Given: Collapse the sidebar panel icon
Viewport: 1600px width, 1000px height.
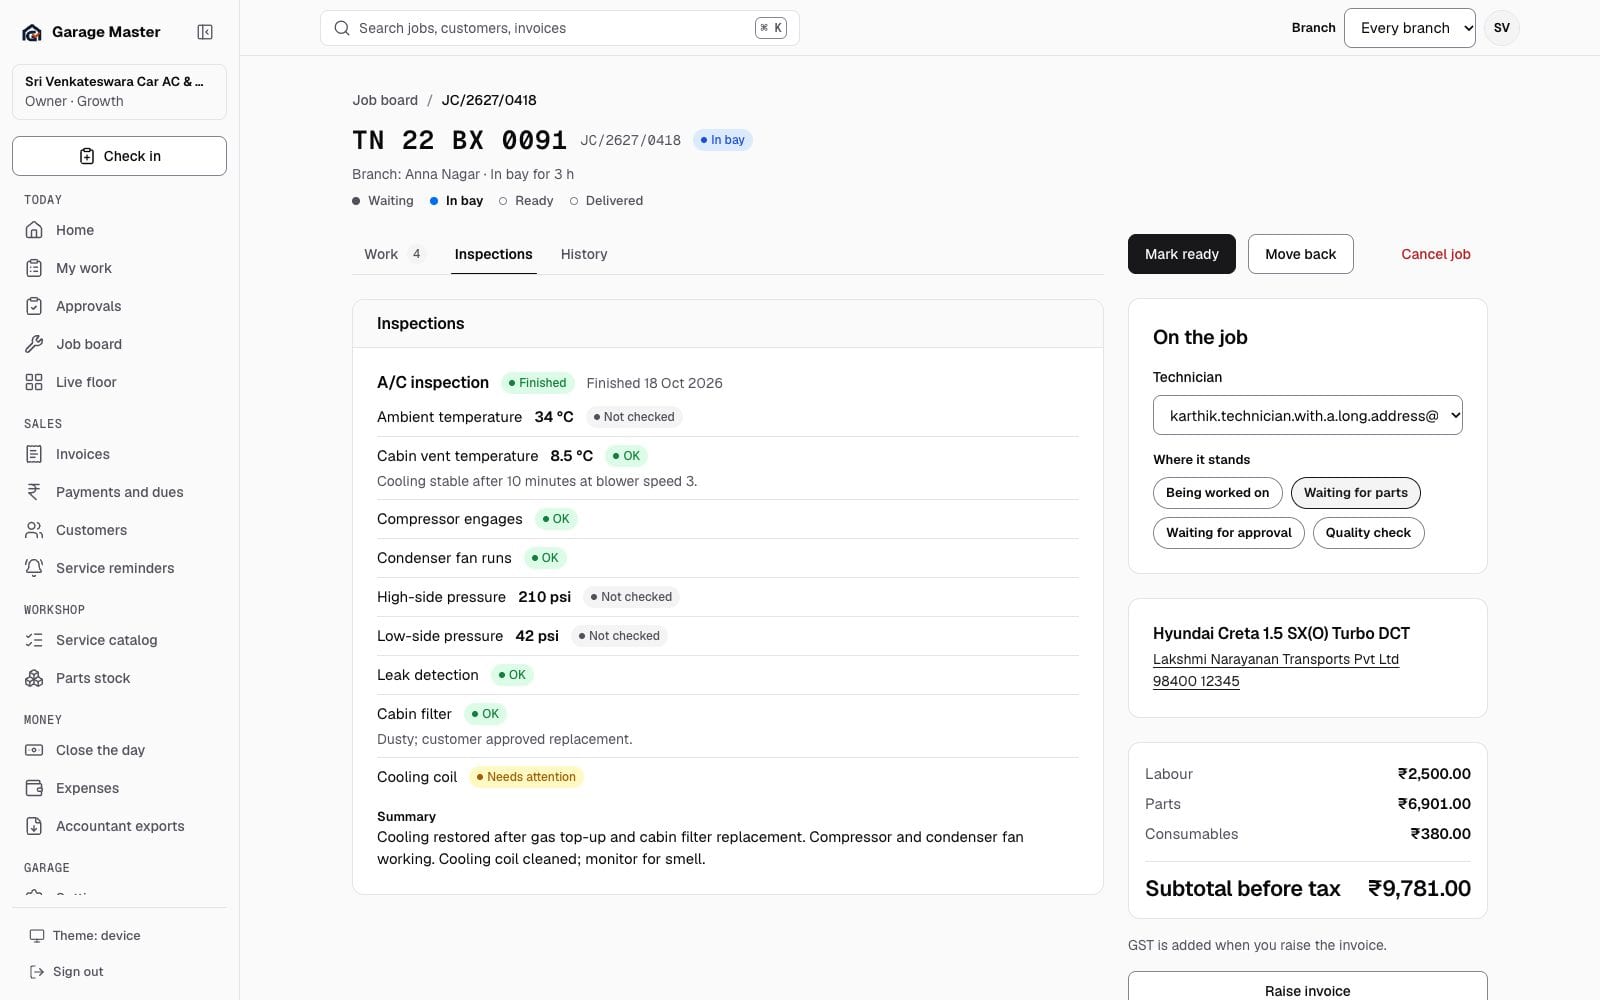Looking at the screenshot, I should [205, 32].
